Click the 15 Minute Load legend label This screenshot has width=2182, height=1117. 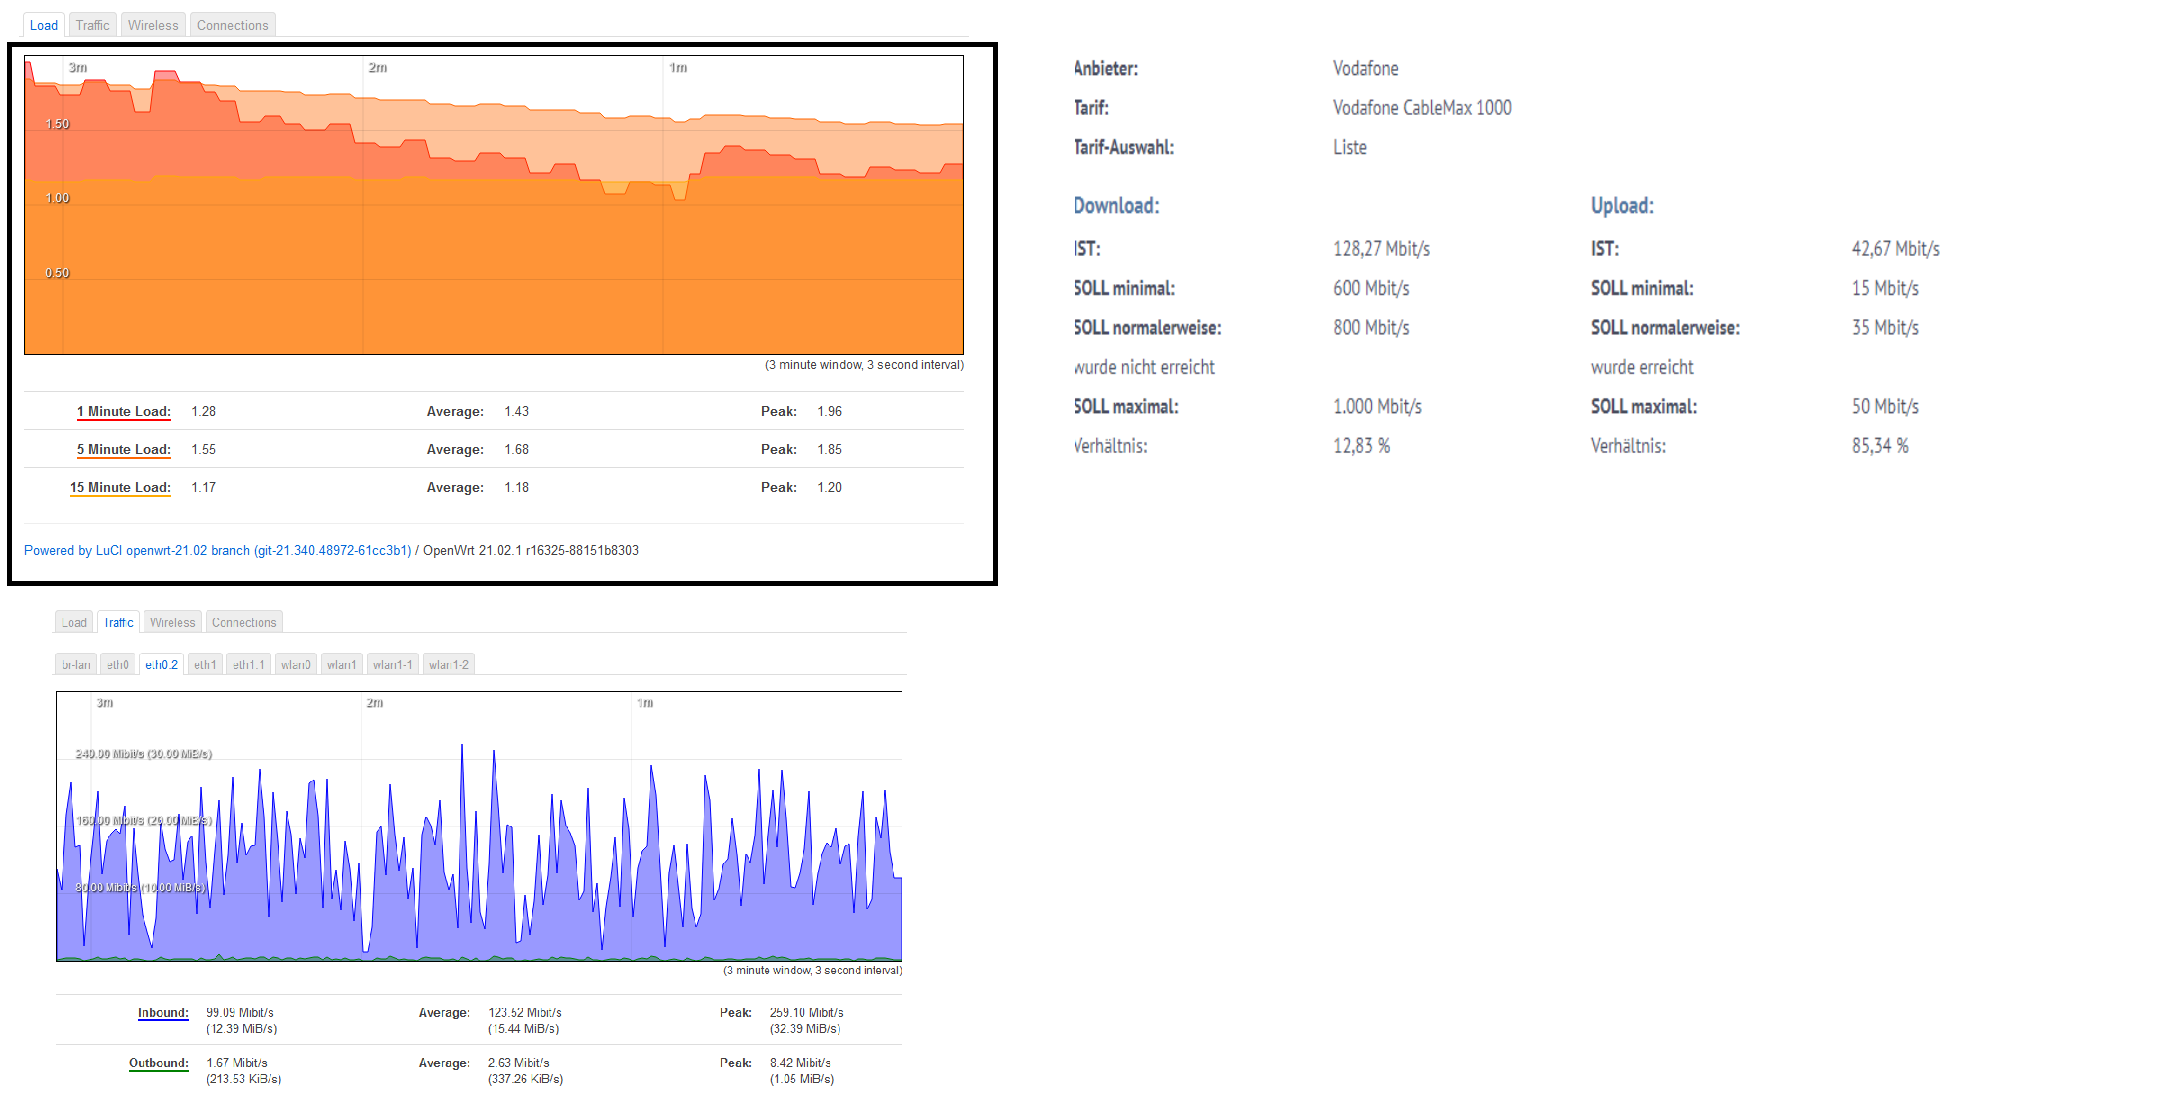[x=120, y=487]
